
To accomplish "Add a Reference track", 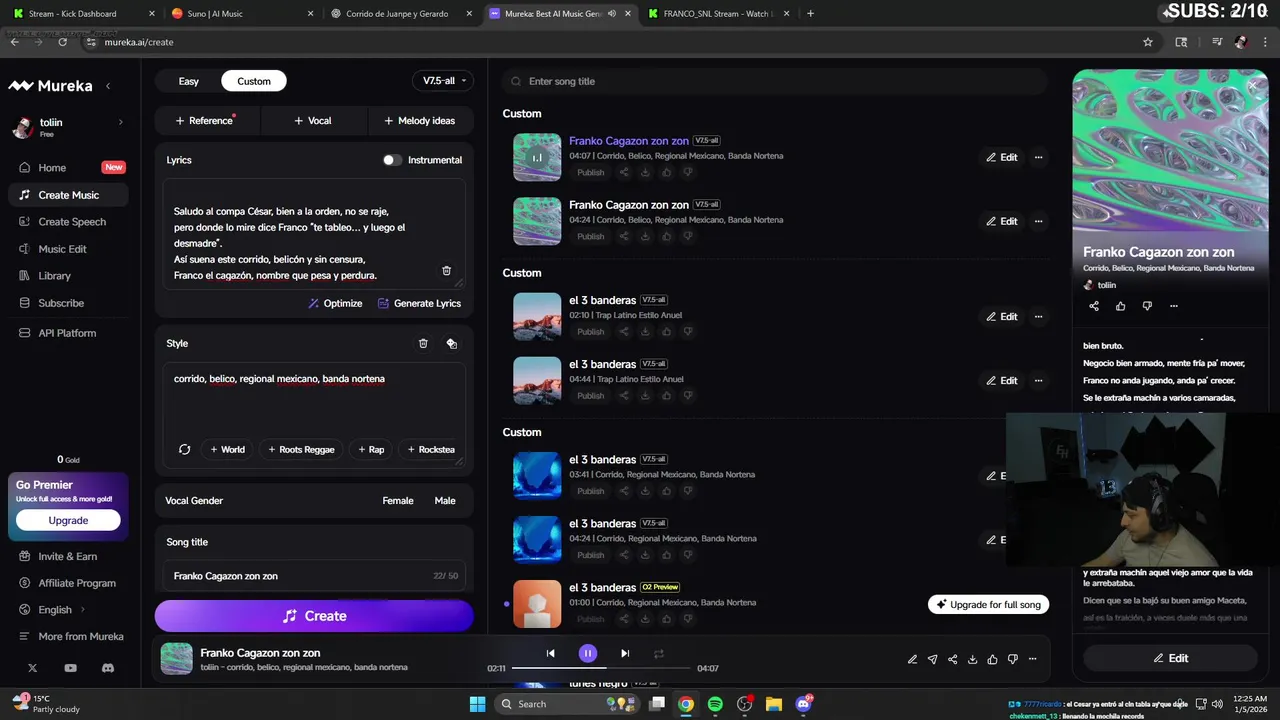I will pyautogui.click(x=207, y=121).
